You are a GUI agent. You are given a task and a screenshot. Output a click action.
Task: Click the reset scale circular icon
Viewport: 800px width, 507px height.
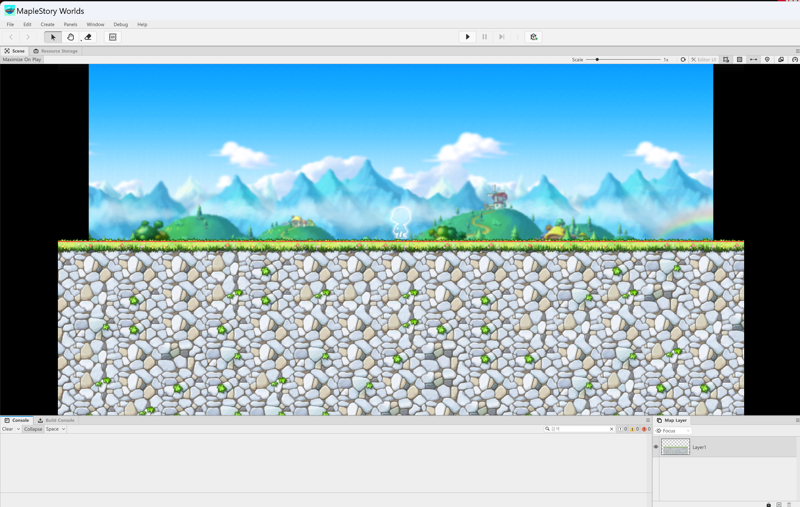(683, 60)
